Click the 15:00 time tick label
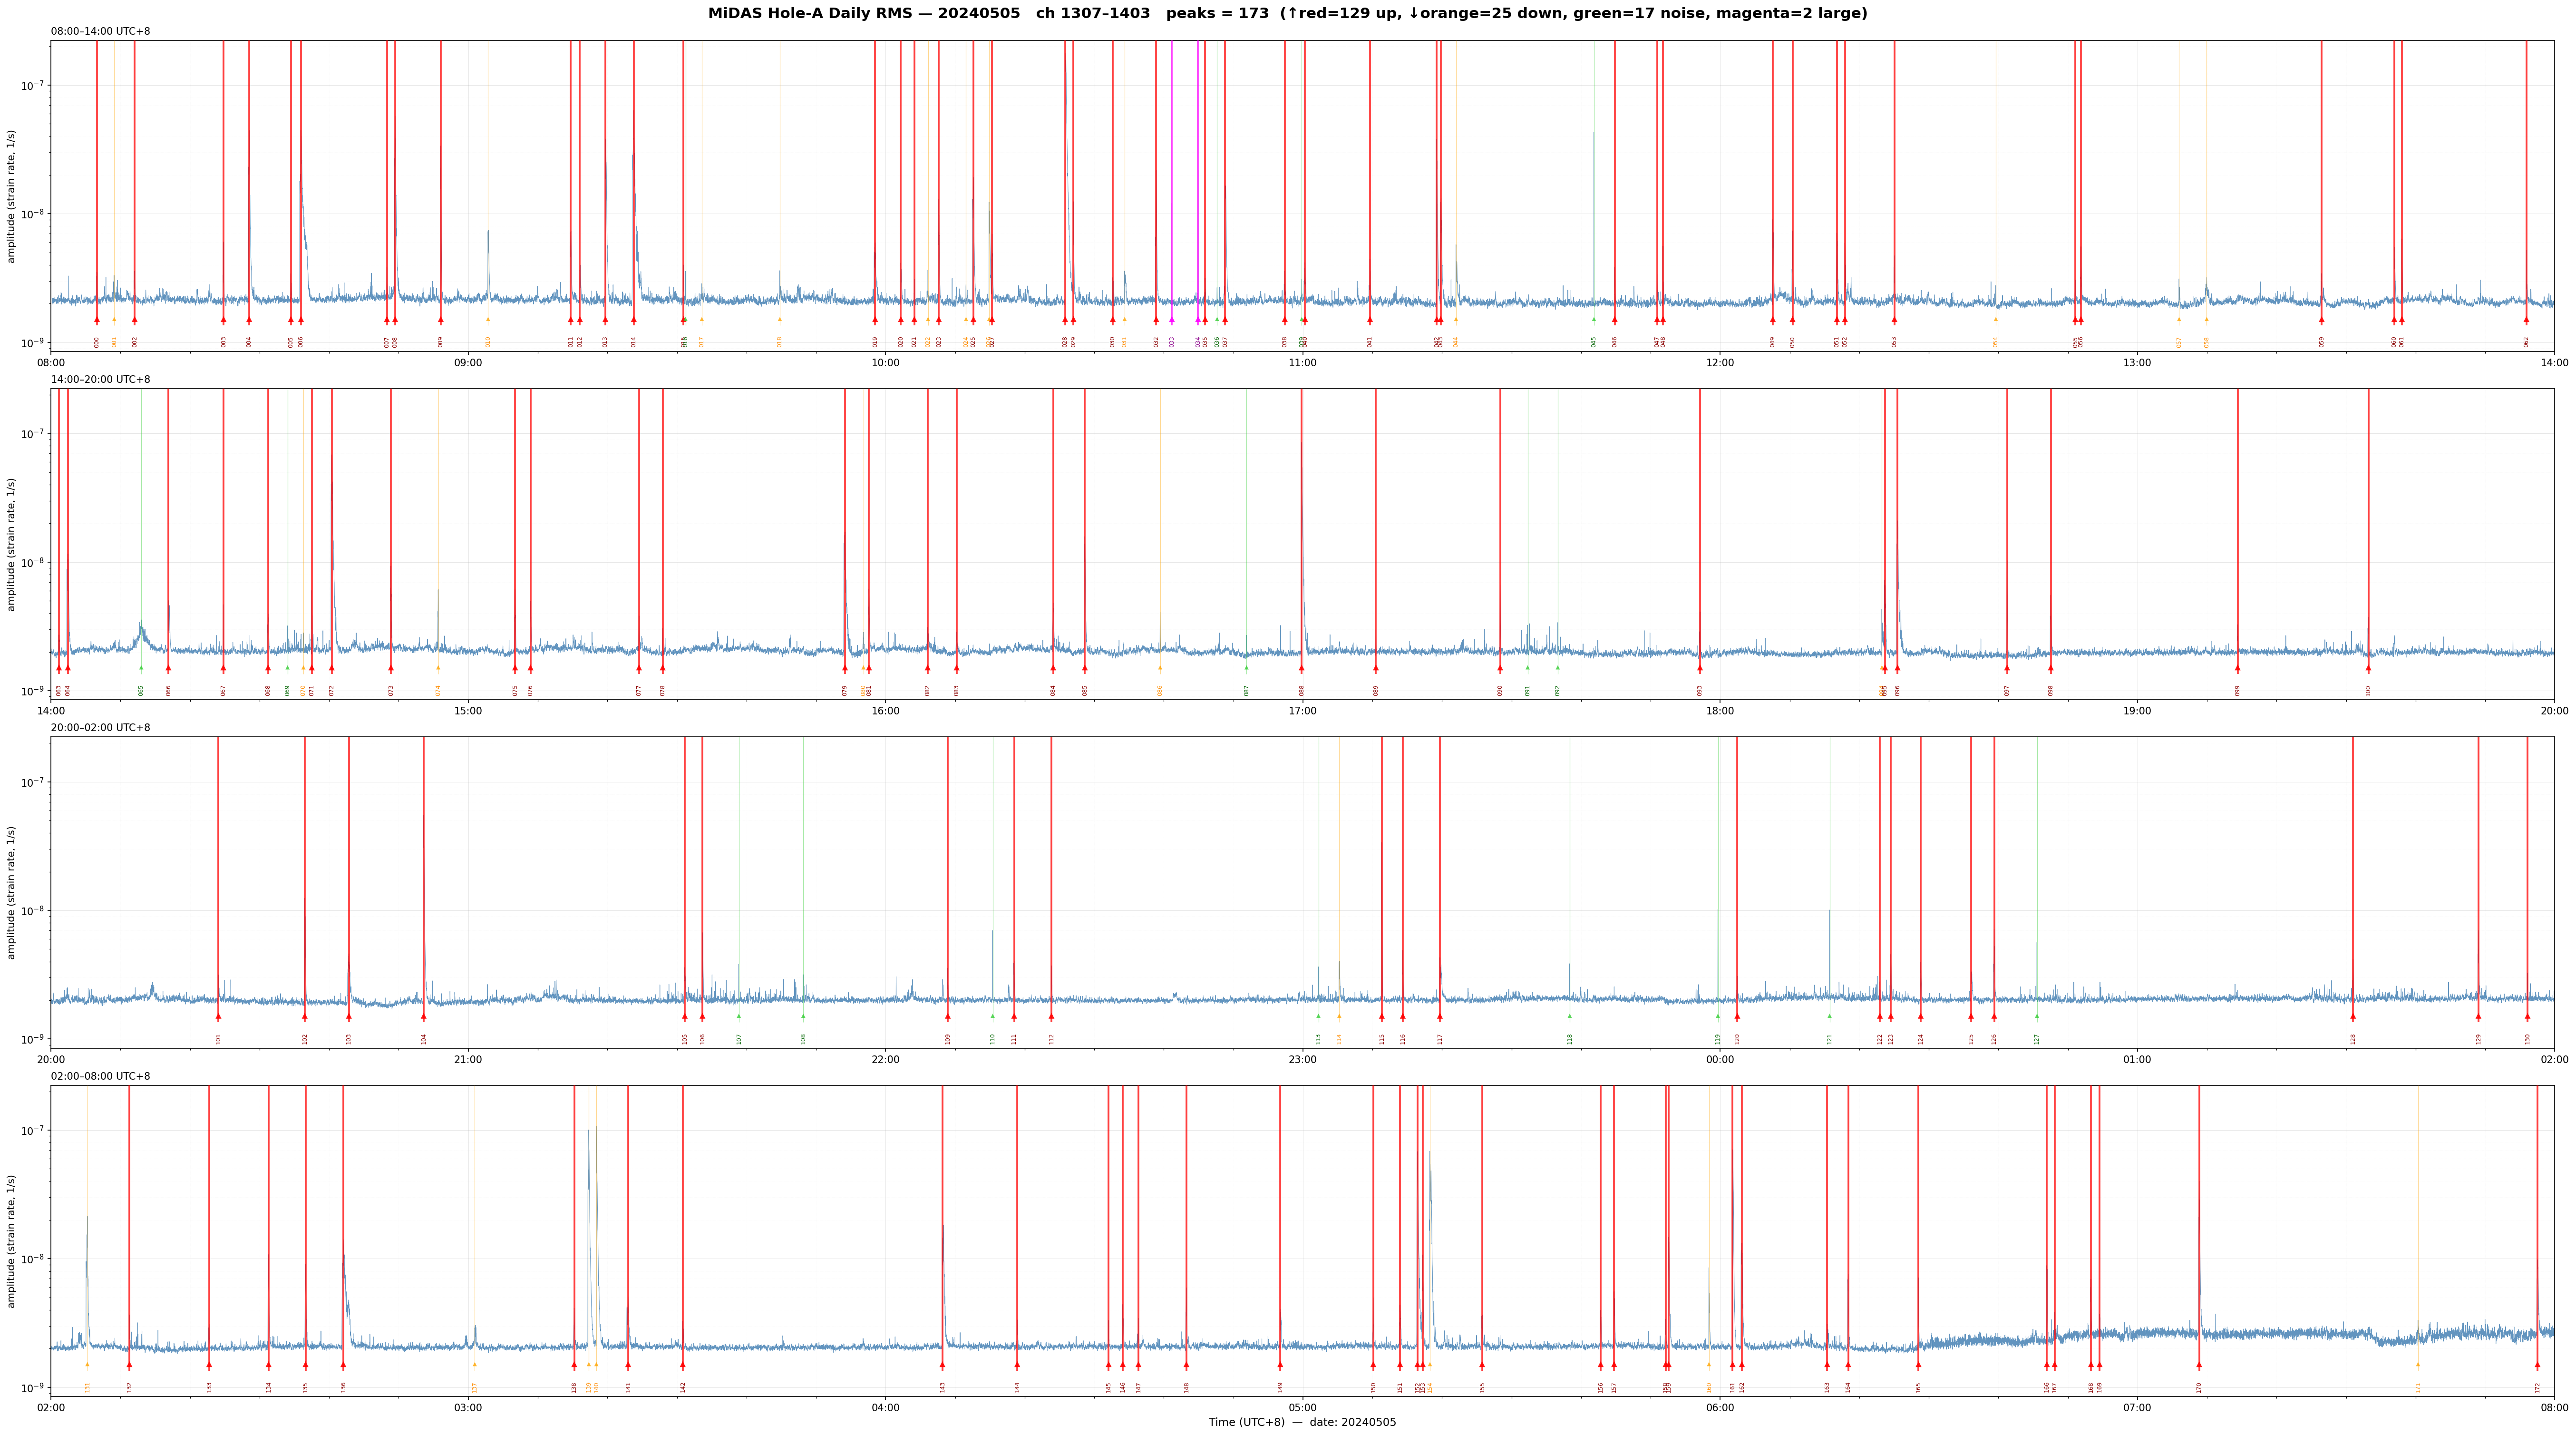2576x1435 pixels. (468, 711)
